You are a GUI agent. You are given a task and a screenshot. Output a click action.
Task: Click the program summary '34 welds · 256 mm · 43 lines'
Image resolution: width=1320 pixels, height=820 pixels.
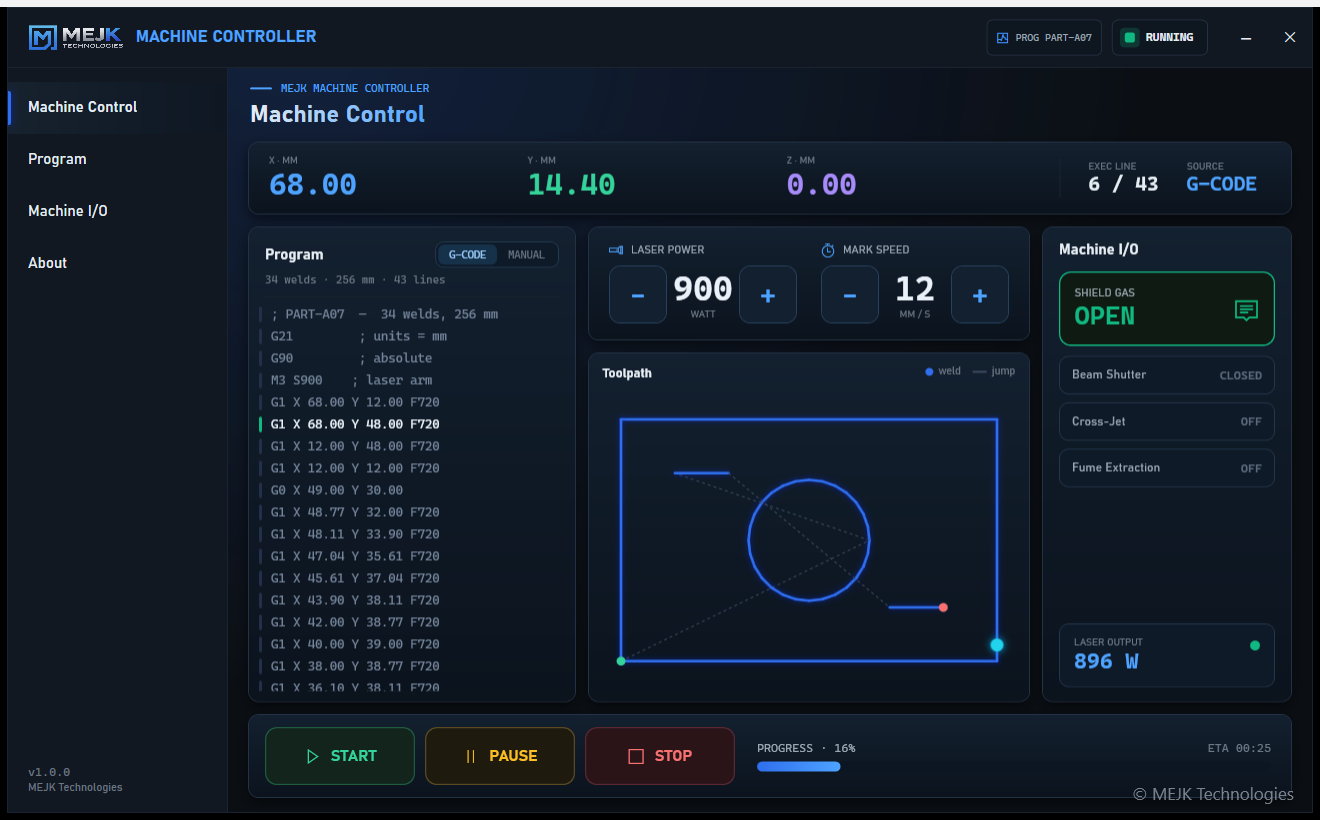355,280
